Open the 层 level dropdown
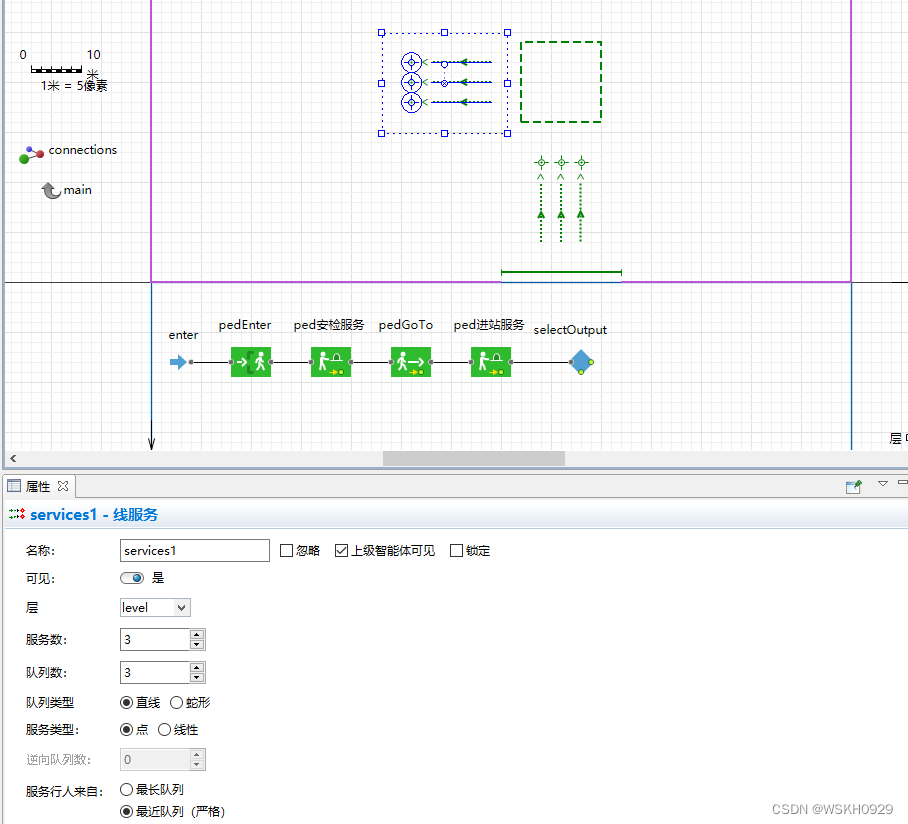 pos(155,607)
